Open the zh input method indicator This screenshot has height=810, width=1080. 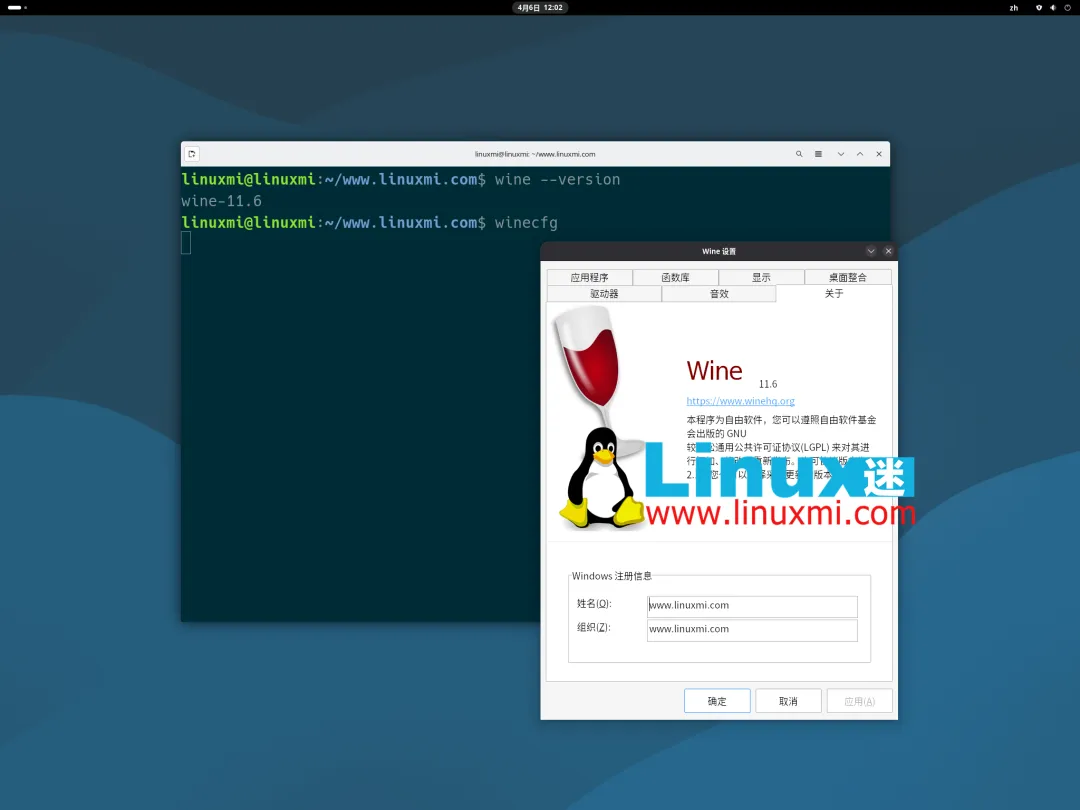tap(1014, 8)
